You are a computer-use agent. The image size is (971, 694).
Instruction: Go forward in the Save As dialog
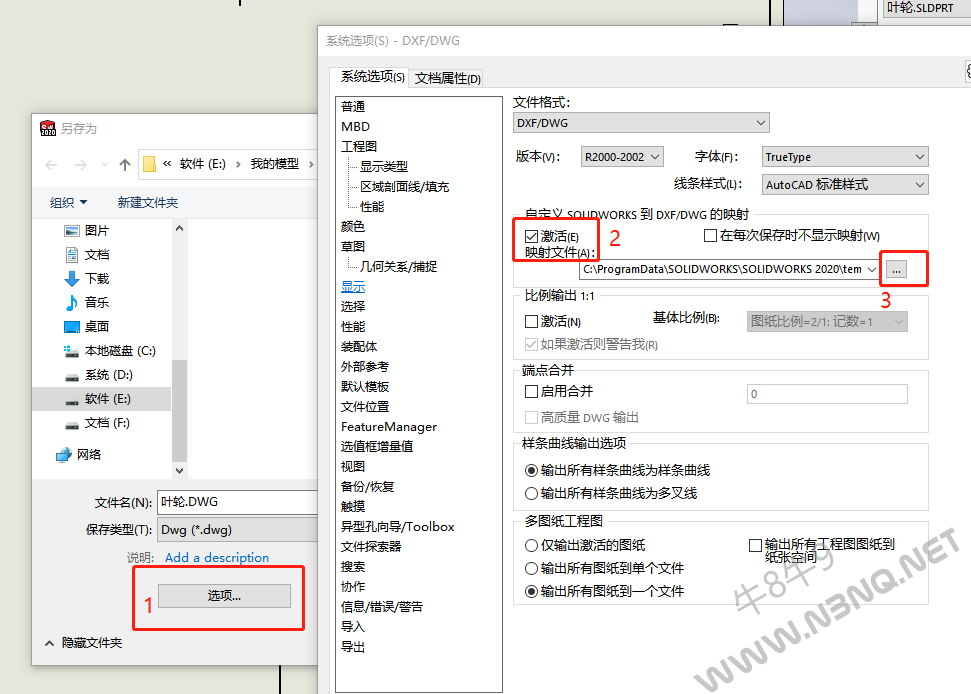[81, 165]
